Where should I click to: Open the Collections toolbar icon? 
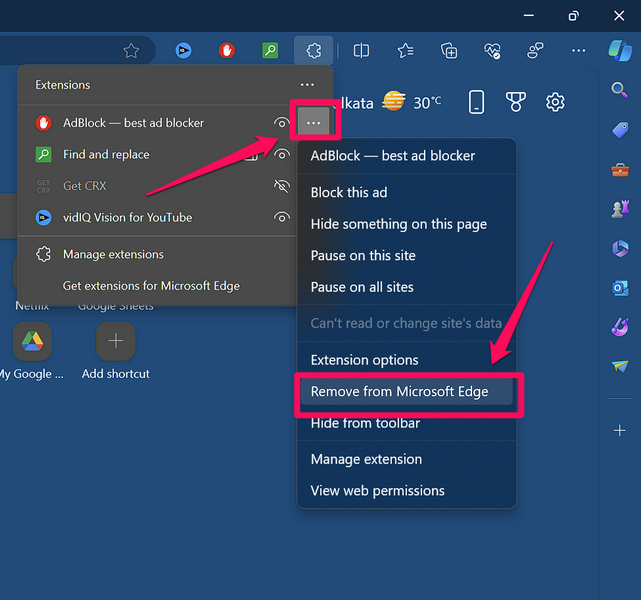pyautogui.click(x=449, y=50)
